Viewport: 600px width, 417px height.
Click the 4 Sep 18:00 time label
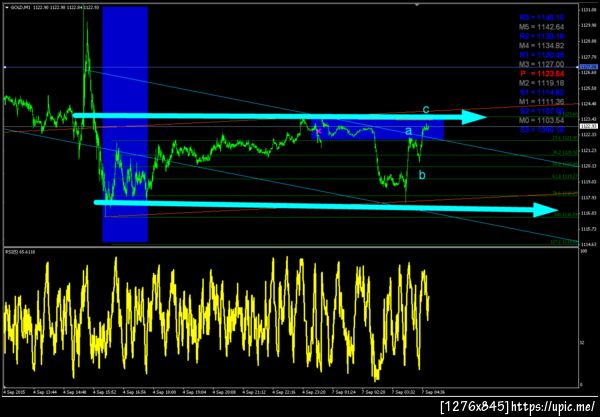[165, 392]
